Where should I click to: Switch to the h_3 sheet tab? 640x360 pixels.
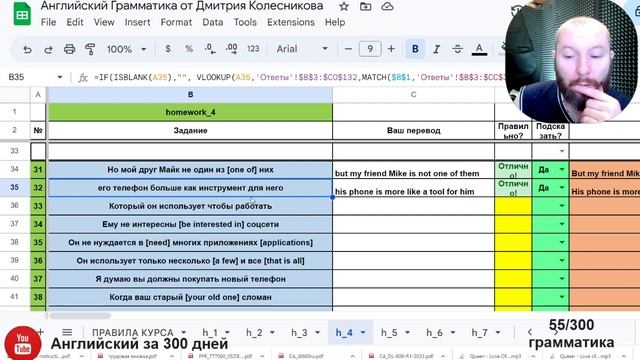point(299,333)
